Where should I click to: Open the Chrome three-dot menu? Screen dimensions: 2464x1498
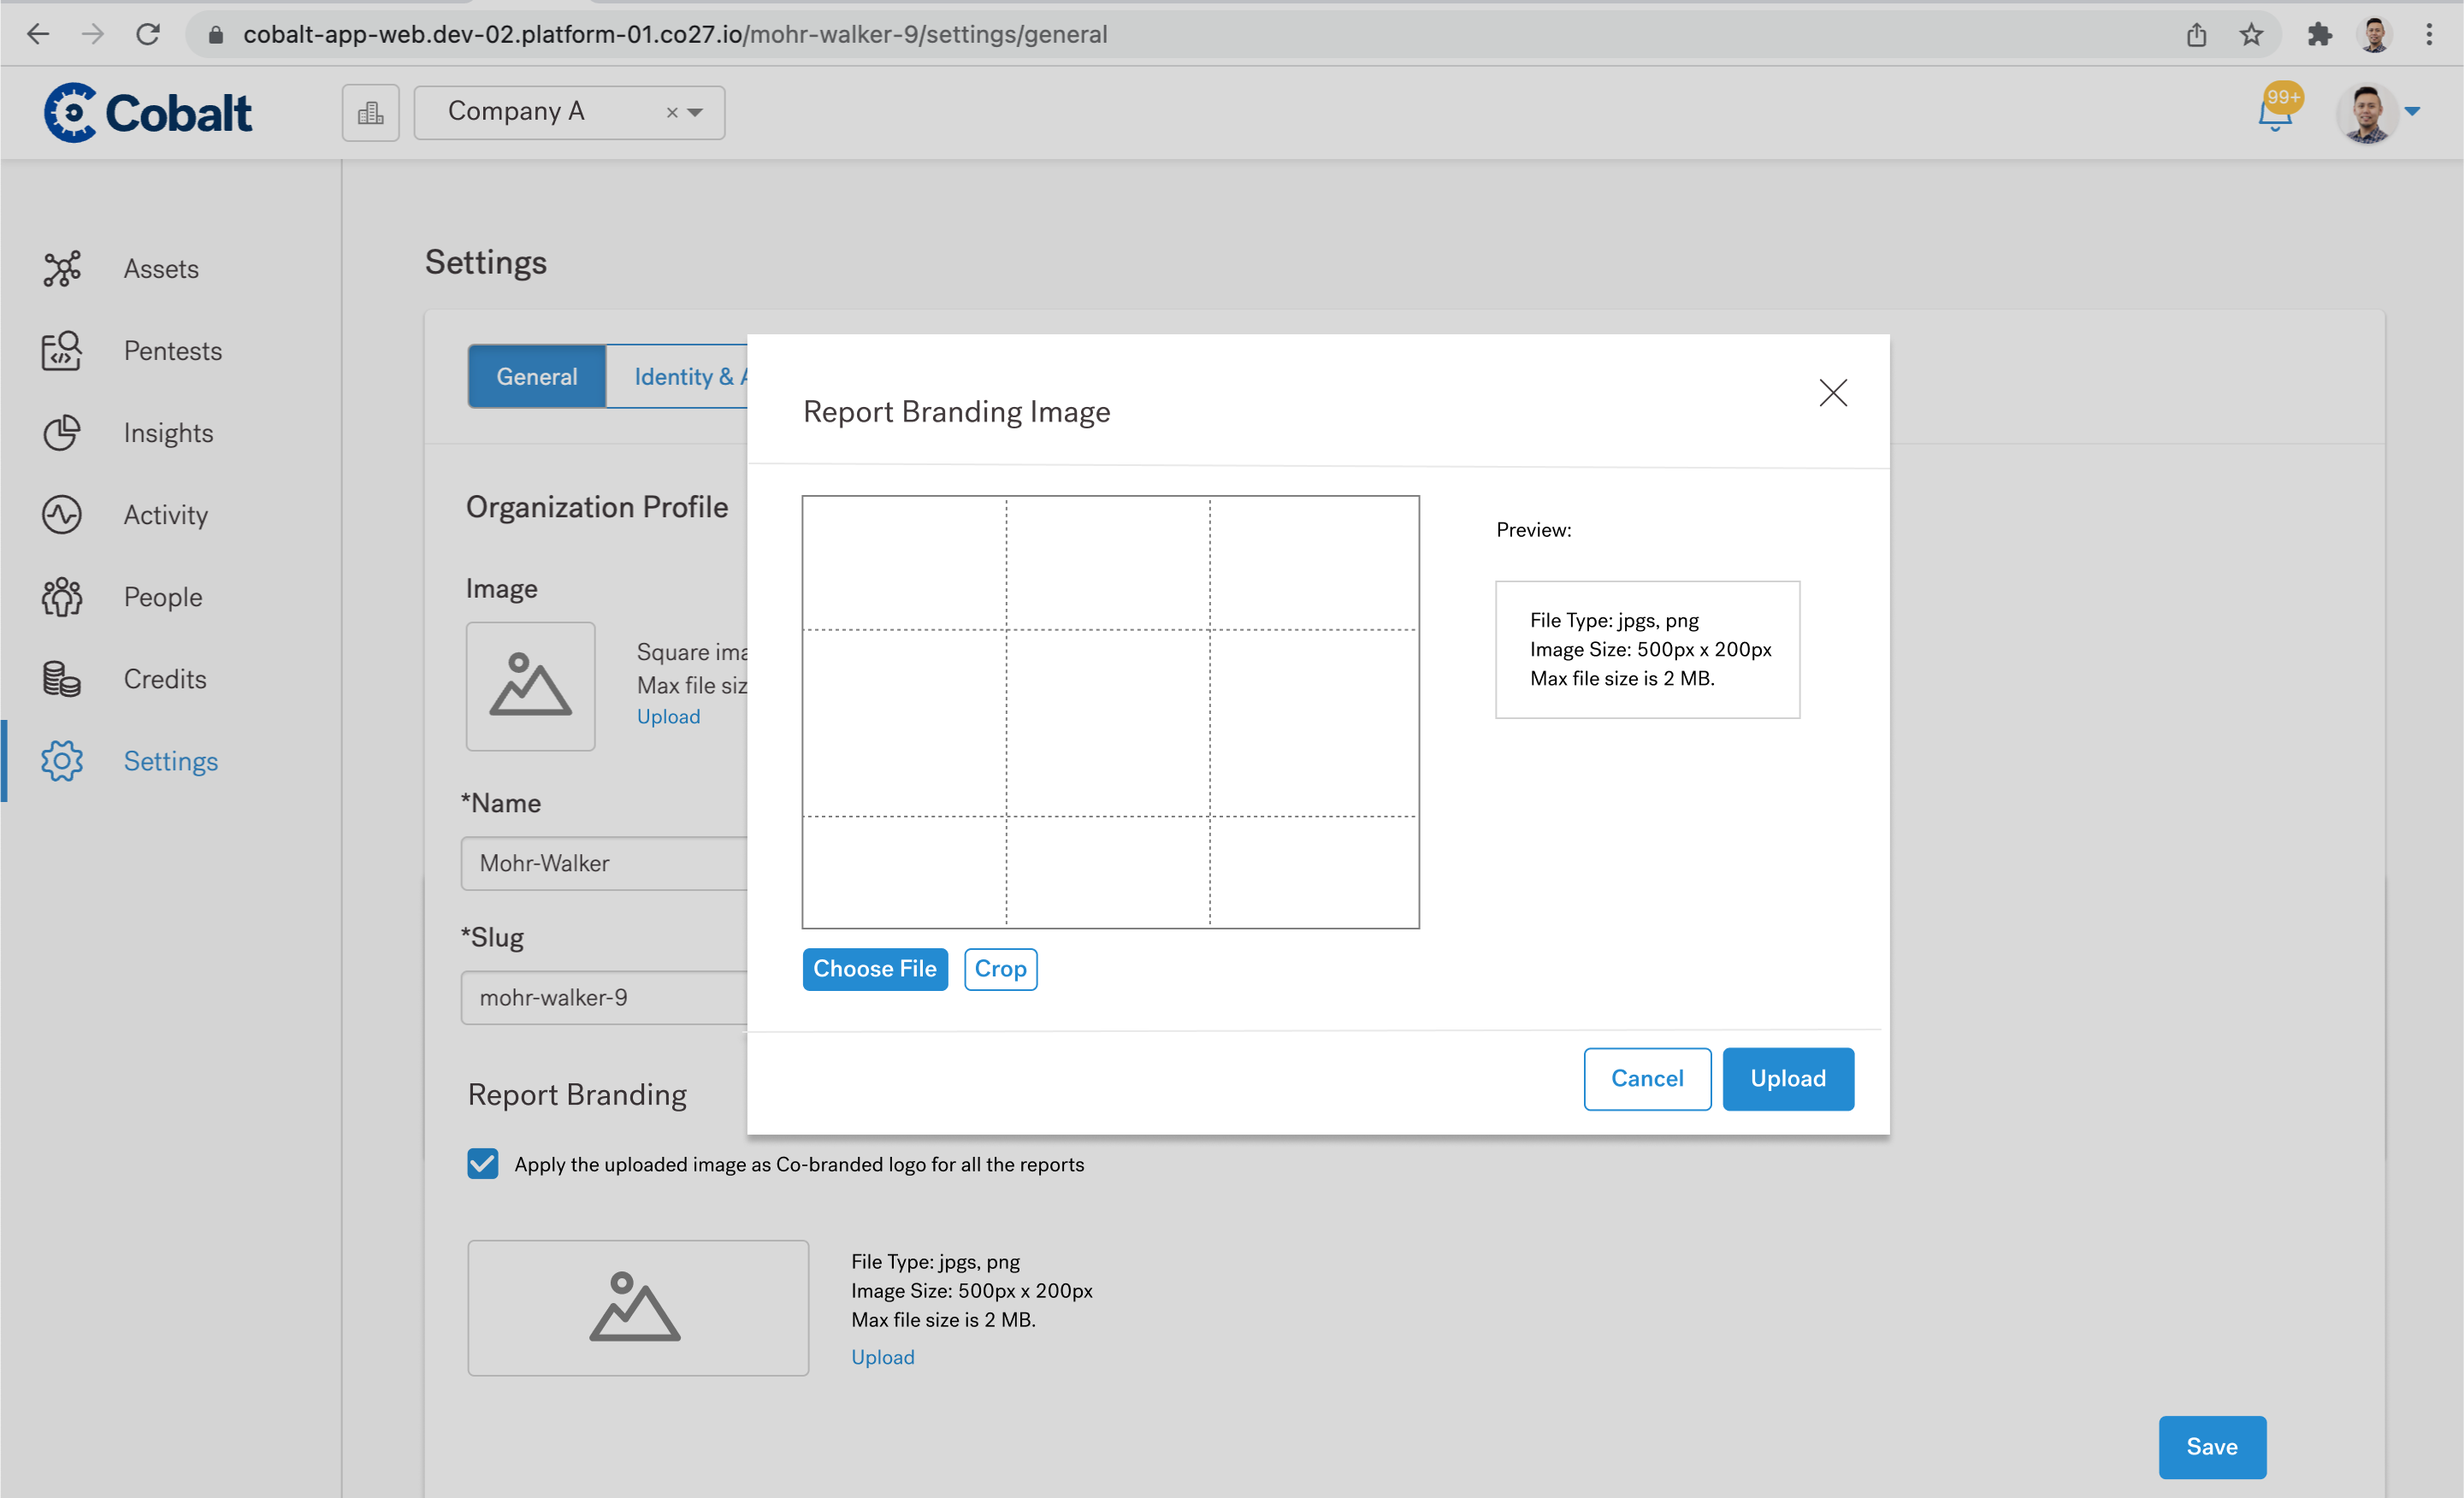pyautogui.click(x=2429, y=35)
